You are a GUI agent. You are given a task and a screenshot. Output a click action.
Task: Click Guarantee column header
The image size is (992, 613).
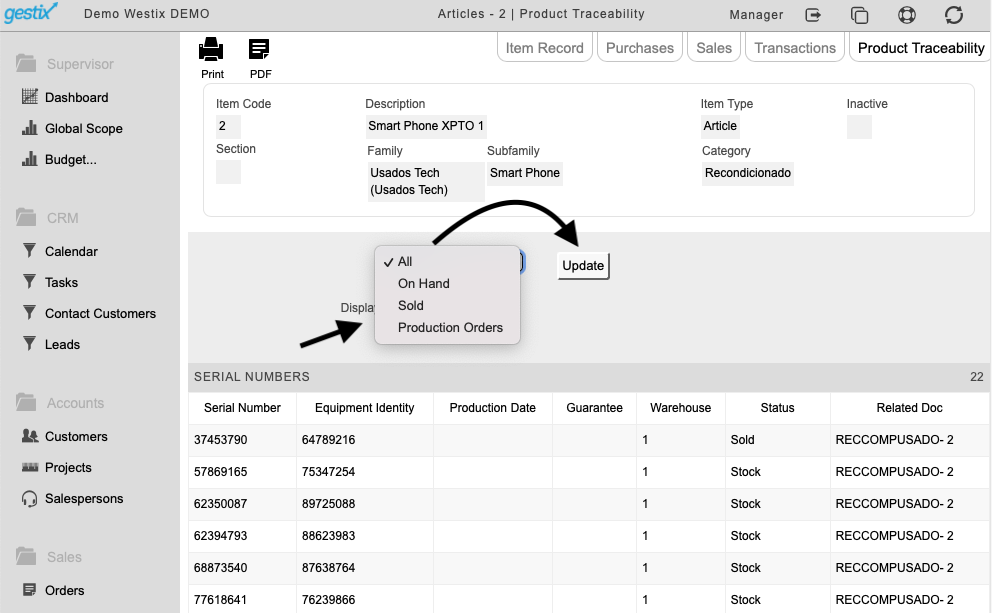[x=594, y=408]
